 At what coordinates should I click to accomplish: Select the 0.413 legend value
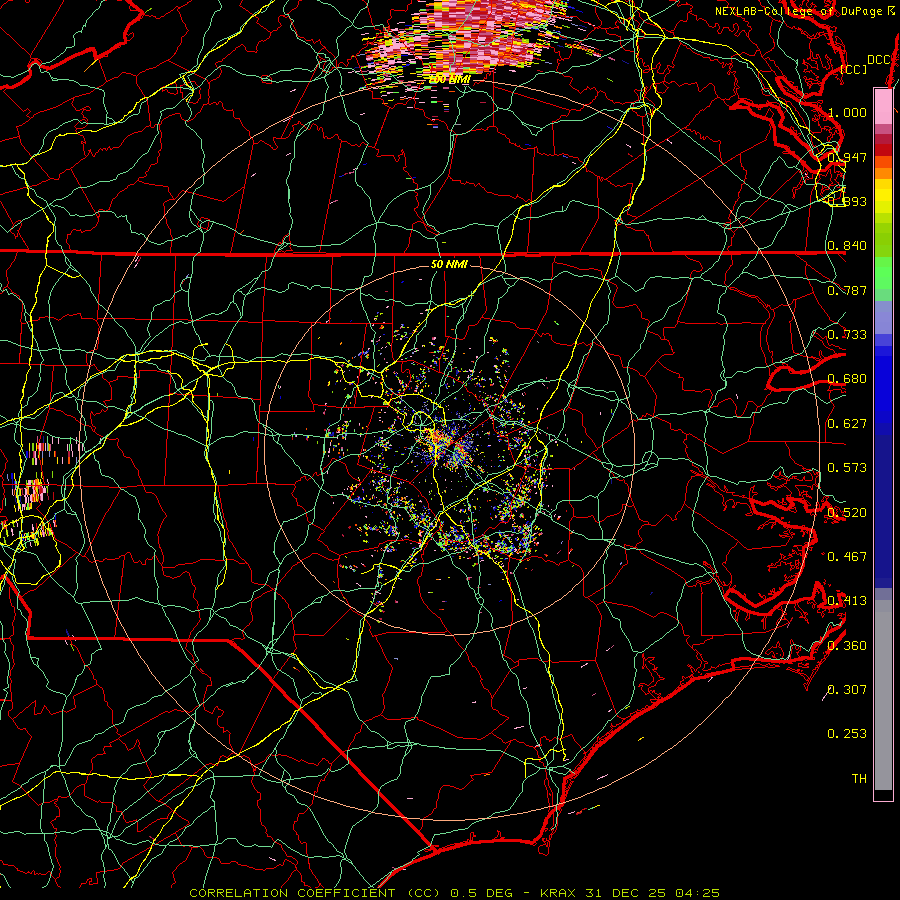pos(847,601)
